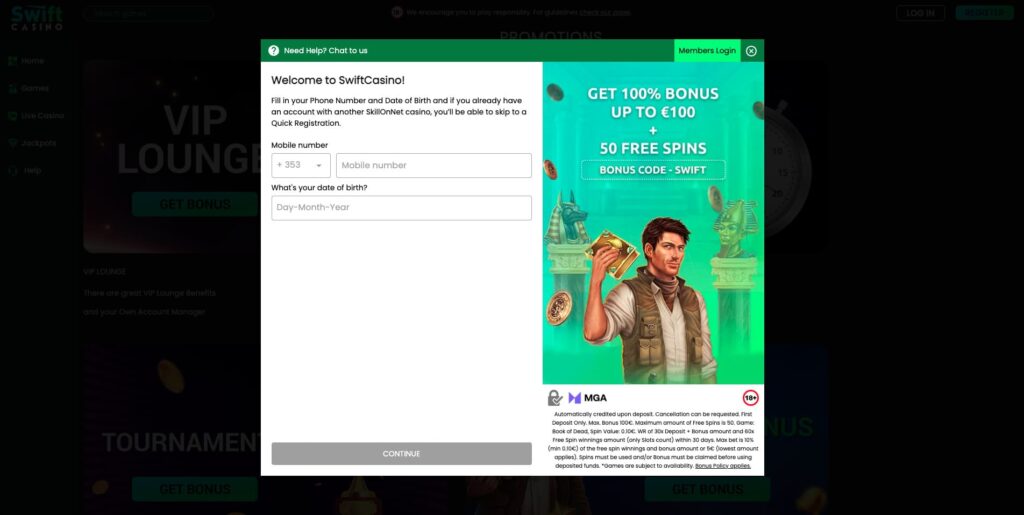Click the BONUS CODE - SWIFT box
This screenshot has width=1024, height=515.
coord(653,170)
